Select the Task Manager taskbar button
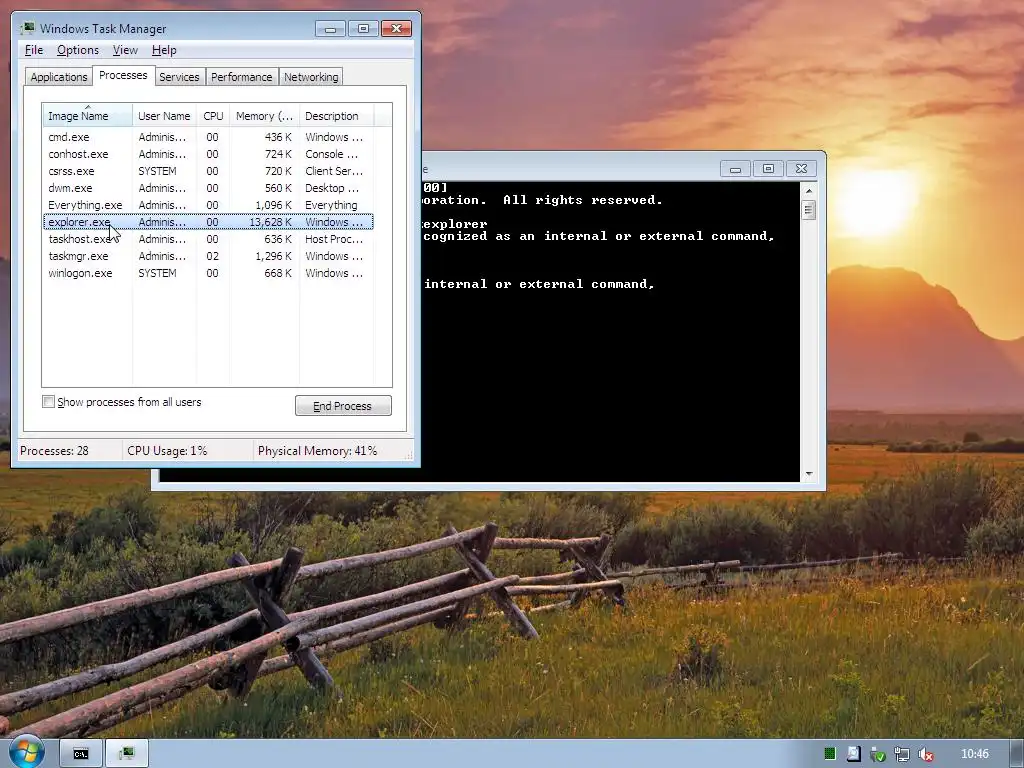Image resolution: width=1024 pixels, height=768 pixels. click(127, 754)
